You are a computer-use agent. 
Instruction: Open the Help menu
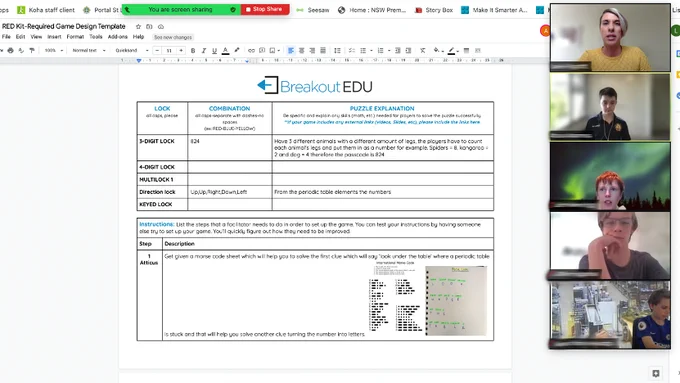138,37
